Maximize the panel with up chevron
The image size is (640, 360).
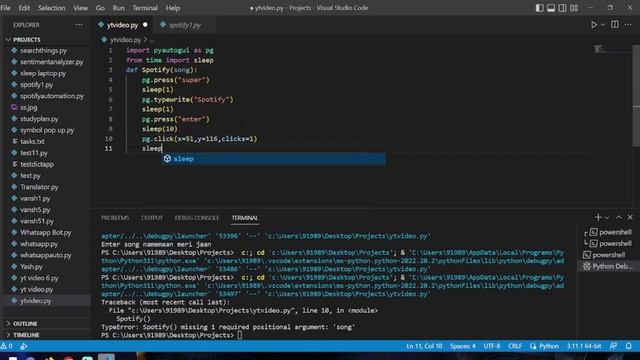(x=619, y=218)
